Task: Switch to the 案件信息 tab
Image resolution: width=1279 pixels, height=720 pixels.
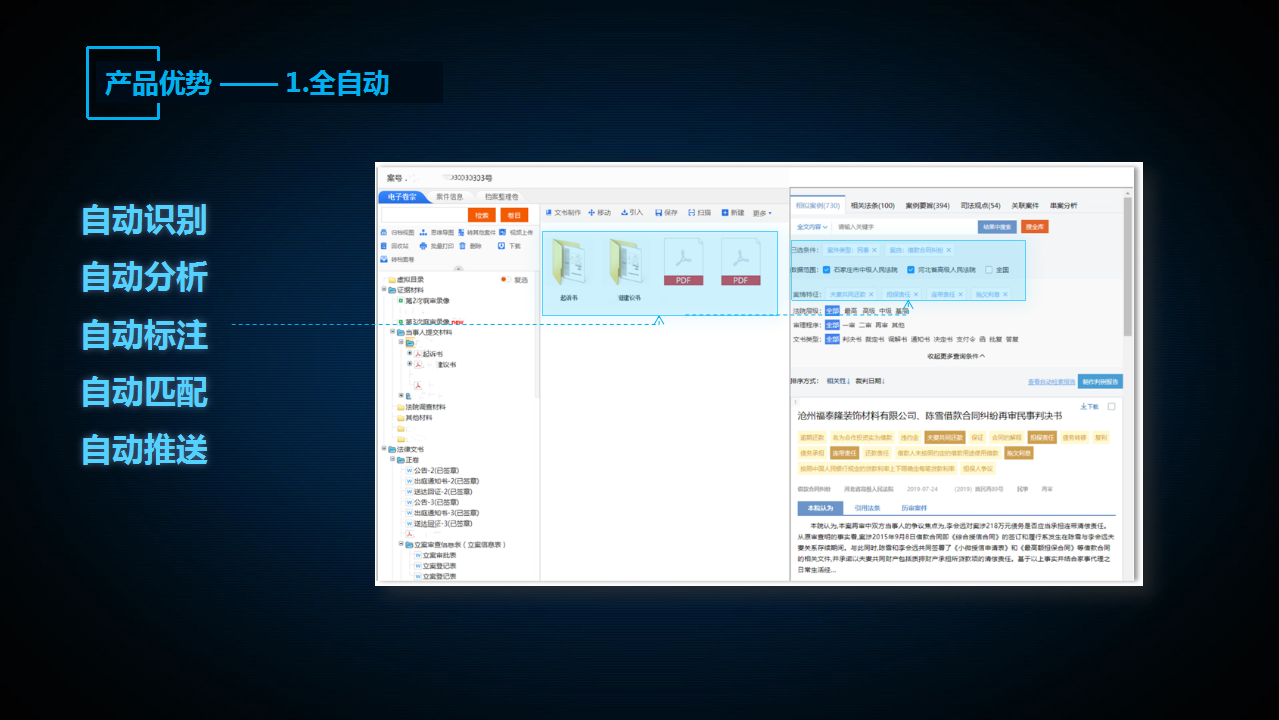Action: coord(449,197)
